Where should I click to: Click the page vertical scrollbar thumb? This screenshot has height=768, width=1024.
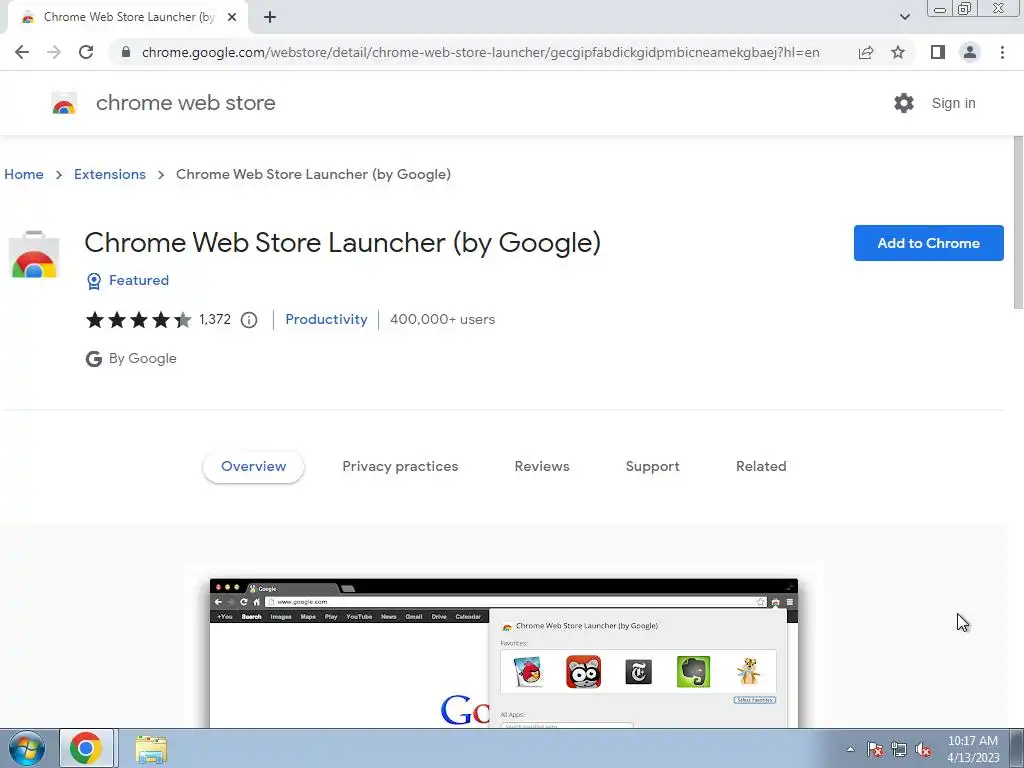click(x=1017, y=222)
